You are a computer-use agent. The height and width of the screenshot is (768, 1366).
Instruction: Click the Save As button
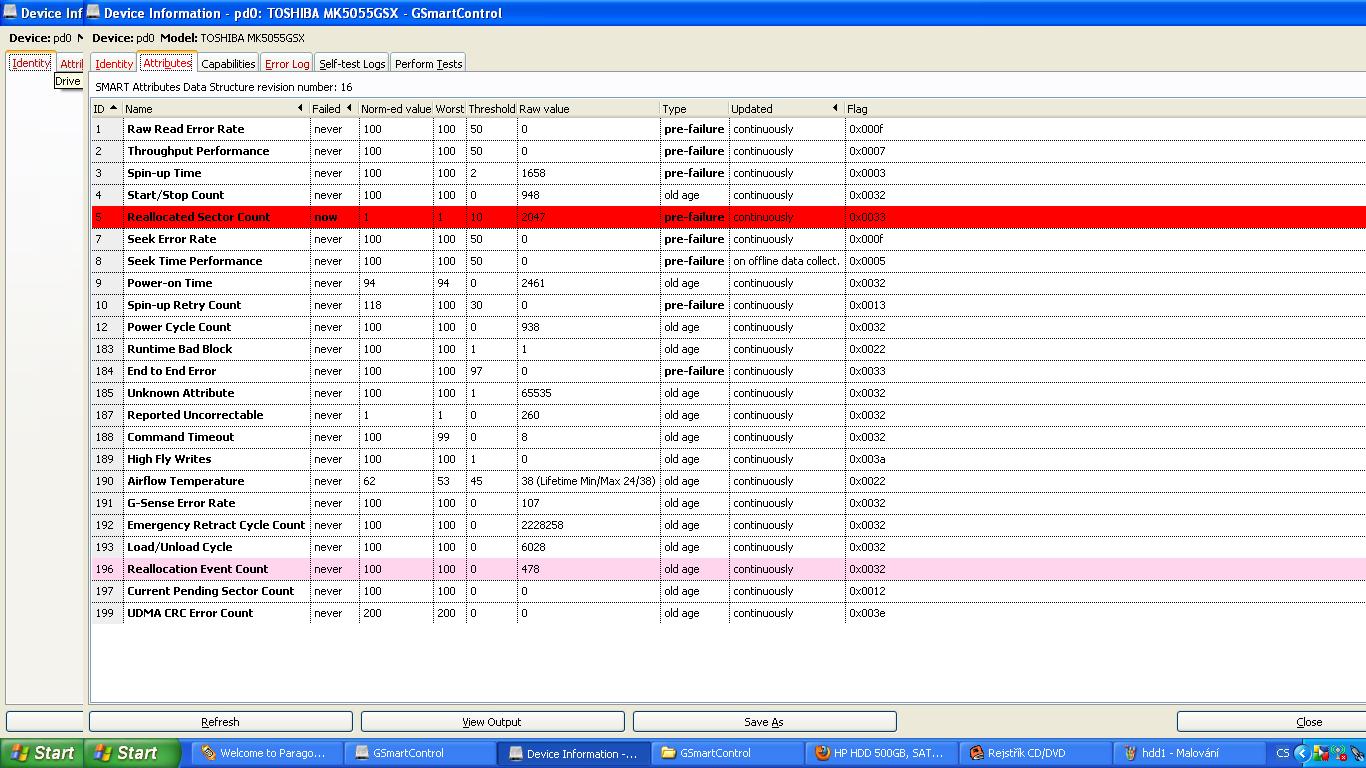tap(764, 721)
